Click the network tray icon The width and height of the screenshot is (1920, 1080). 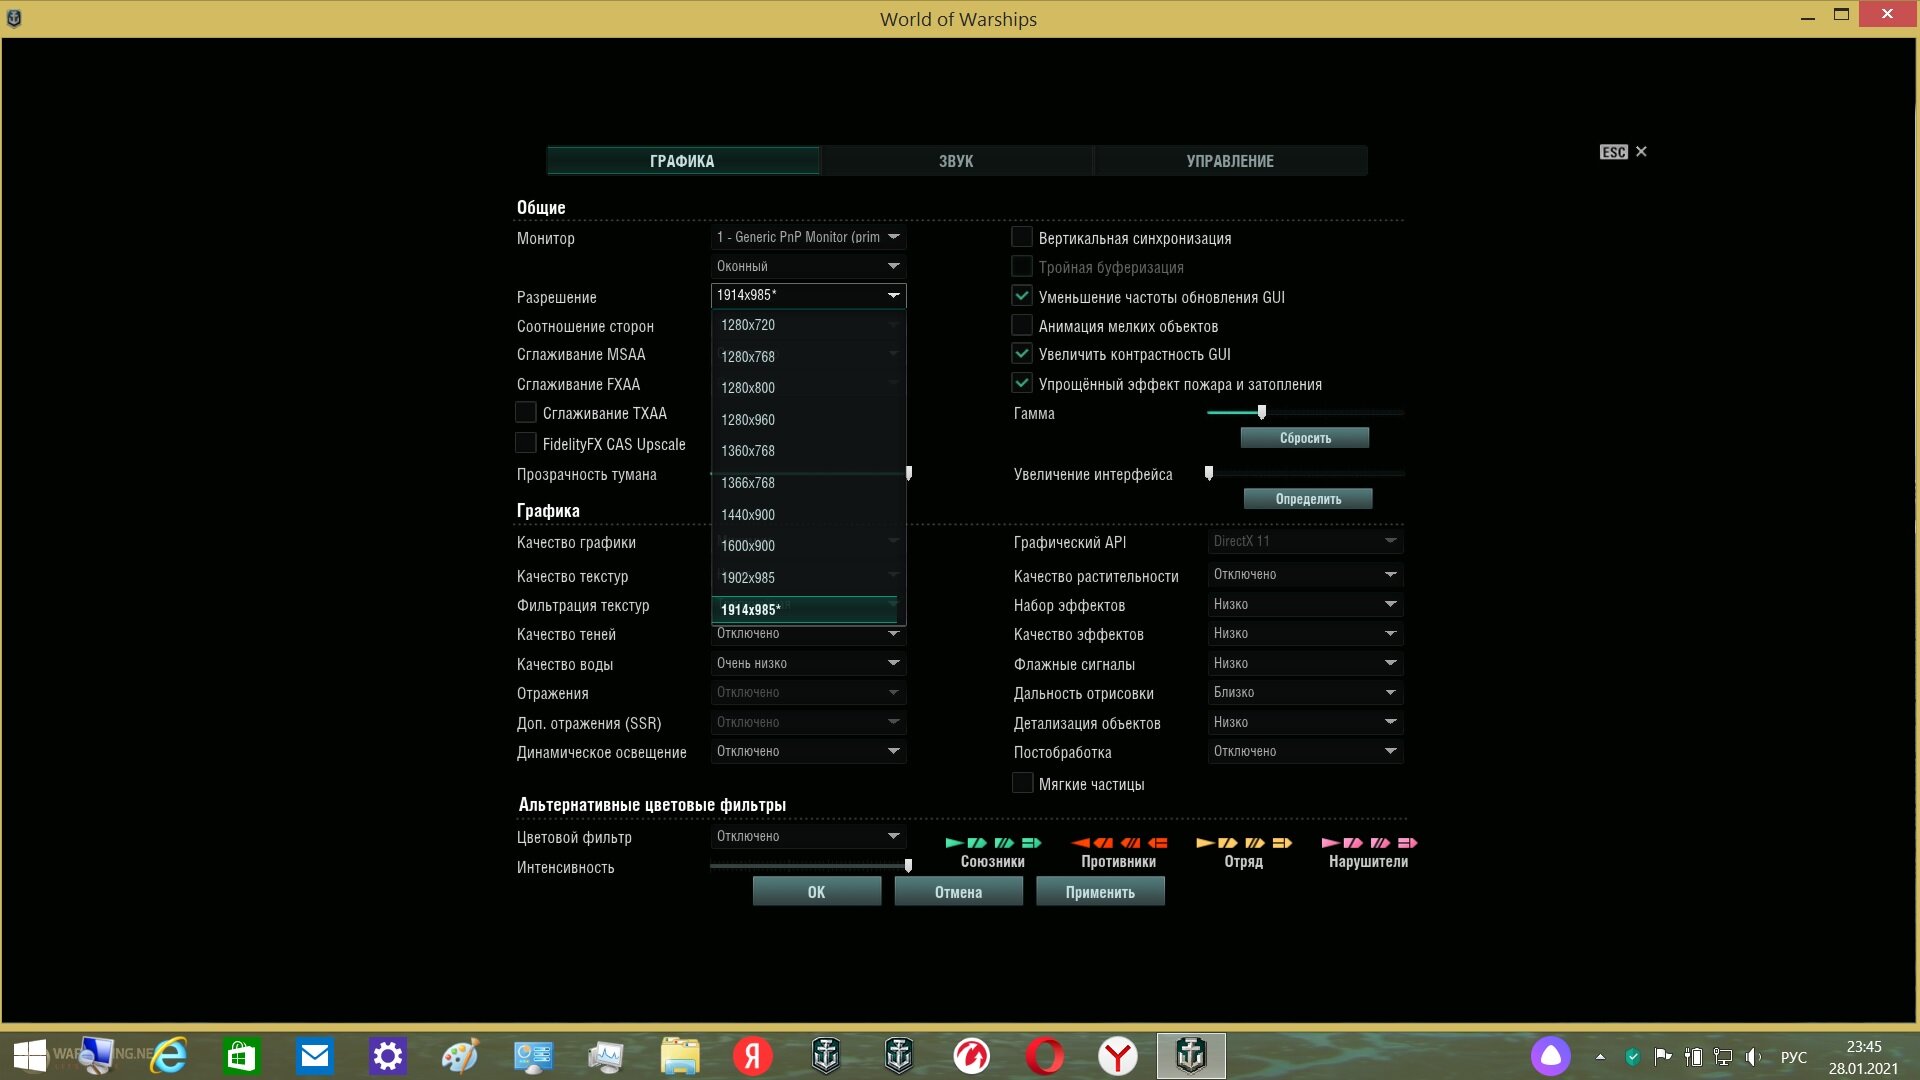(x=1723, y=1057)
